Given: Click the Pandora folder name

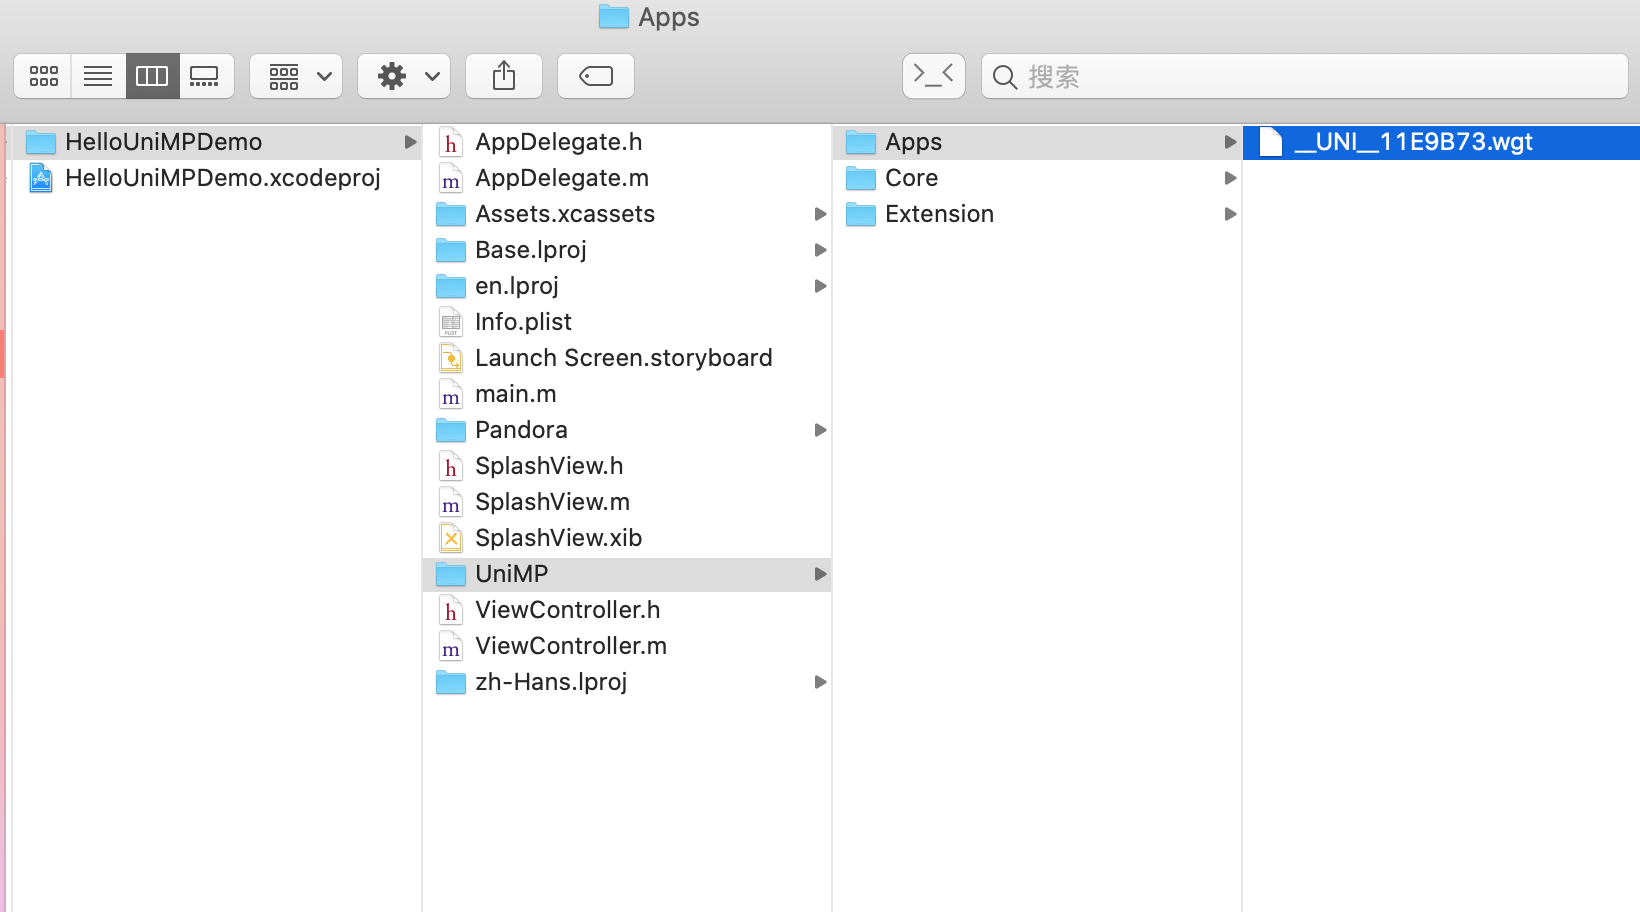Looking at the screenshot, I should [522, 430].
